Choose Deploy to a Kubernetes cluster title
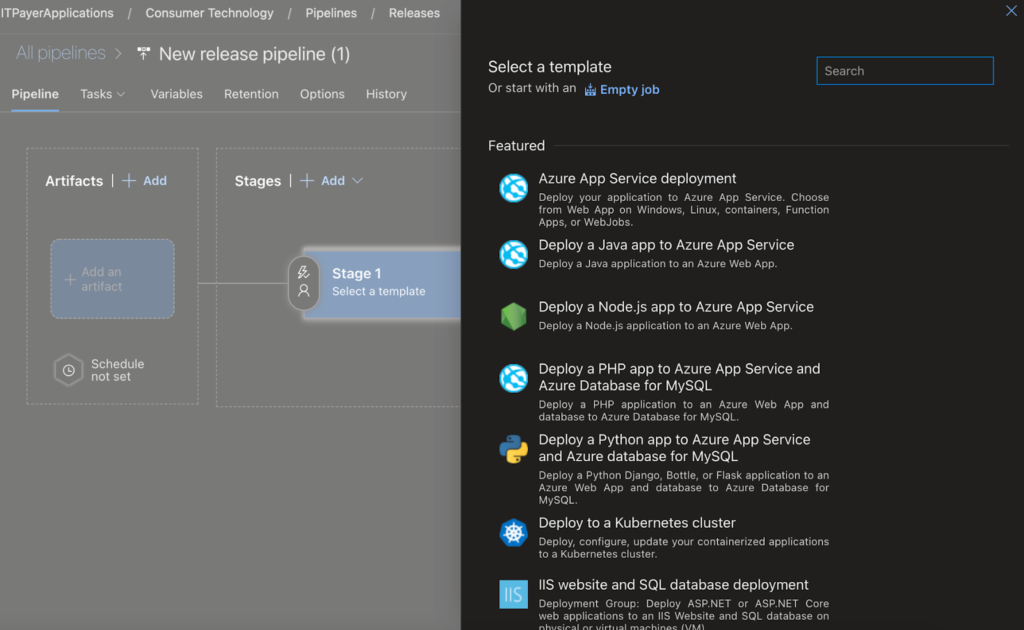This screenshot has width=1024, height=630. point(637,523)
